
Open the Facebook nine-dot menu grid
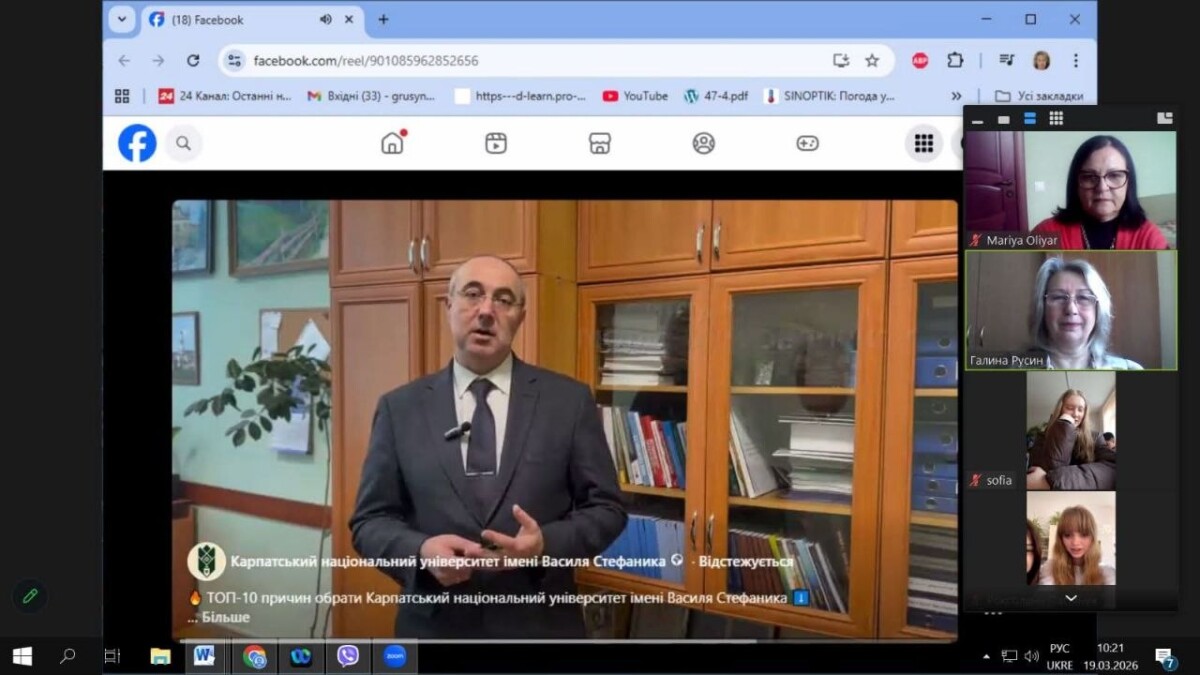pyautogui.click(x=923, y=143)
